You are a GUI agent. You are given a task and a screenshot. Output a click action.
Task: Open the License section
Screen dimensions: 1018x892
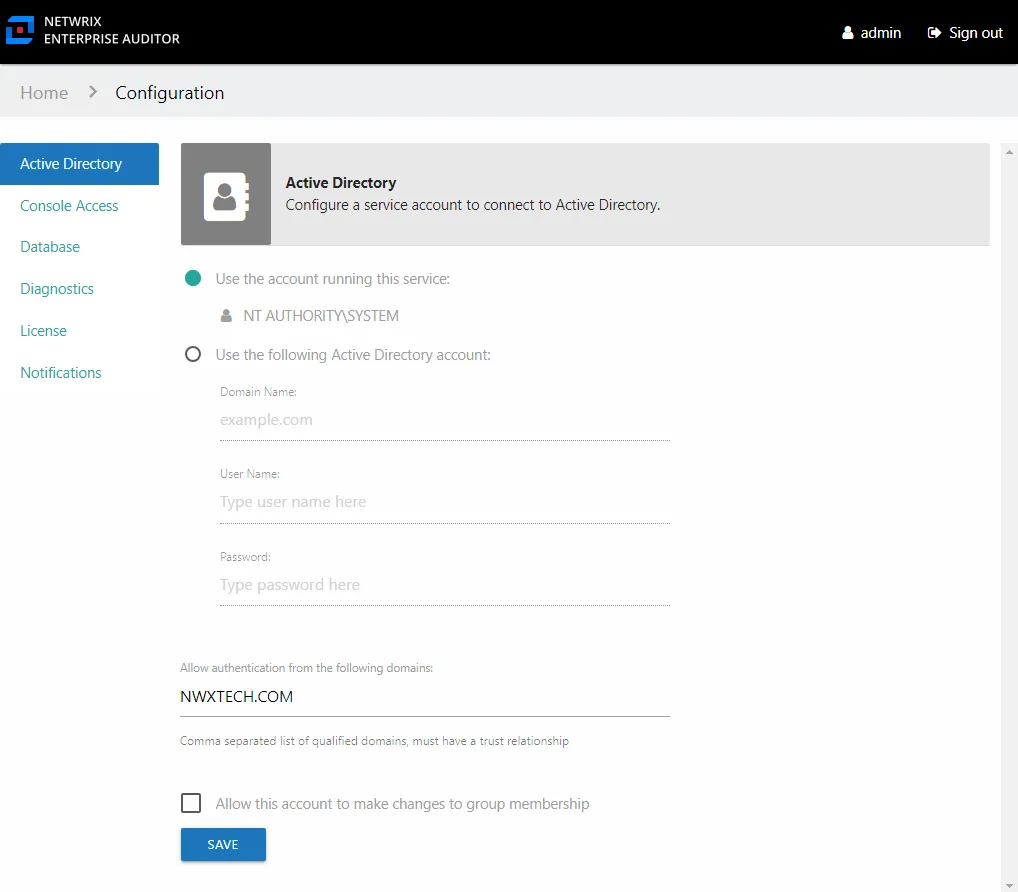click(43, 330)
